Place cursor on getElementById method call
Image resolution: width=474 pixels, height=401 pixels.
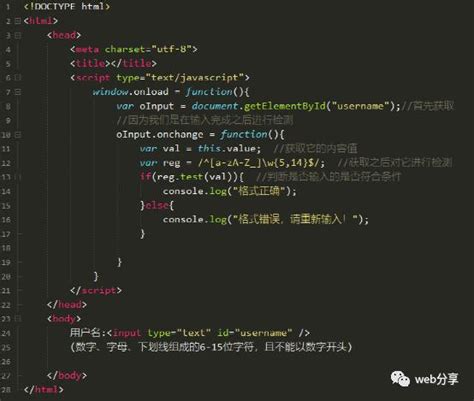pyautogui.click(x=285, y=106)
